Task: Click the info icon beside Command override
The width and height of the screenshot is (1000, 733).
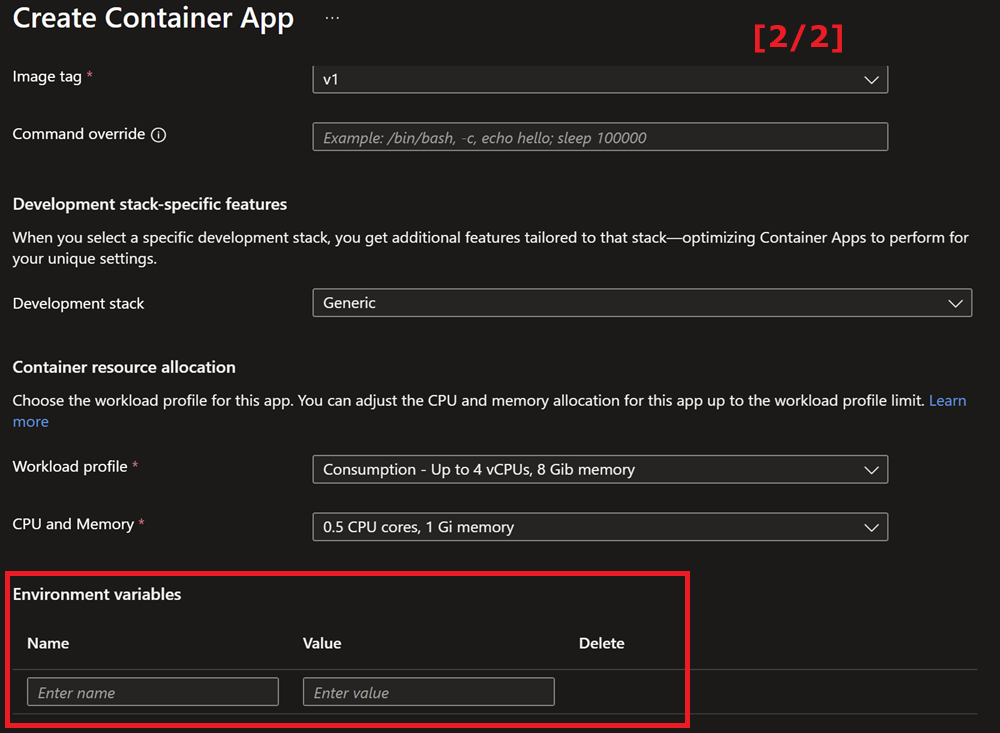Action: coord(159,133)
